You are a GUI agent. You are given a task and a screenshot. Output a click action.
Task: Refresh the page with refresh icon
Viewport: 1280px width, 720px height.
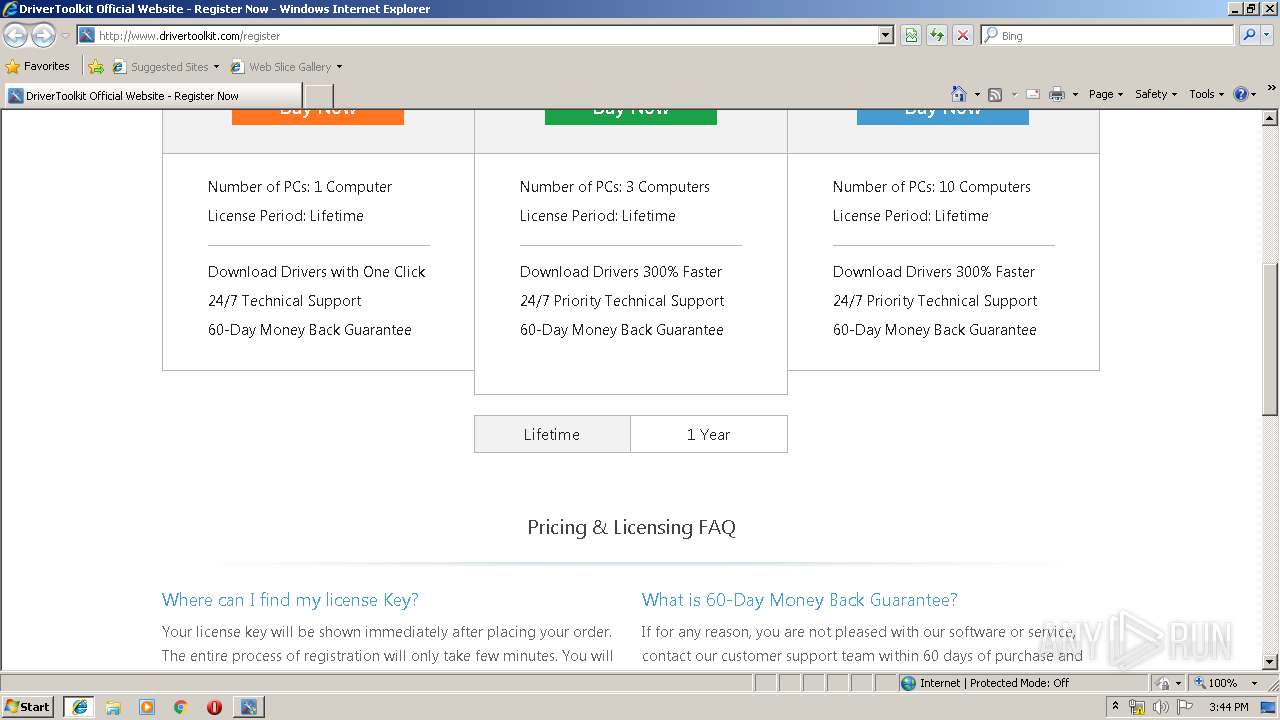pos(937,35)
